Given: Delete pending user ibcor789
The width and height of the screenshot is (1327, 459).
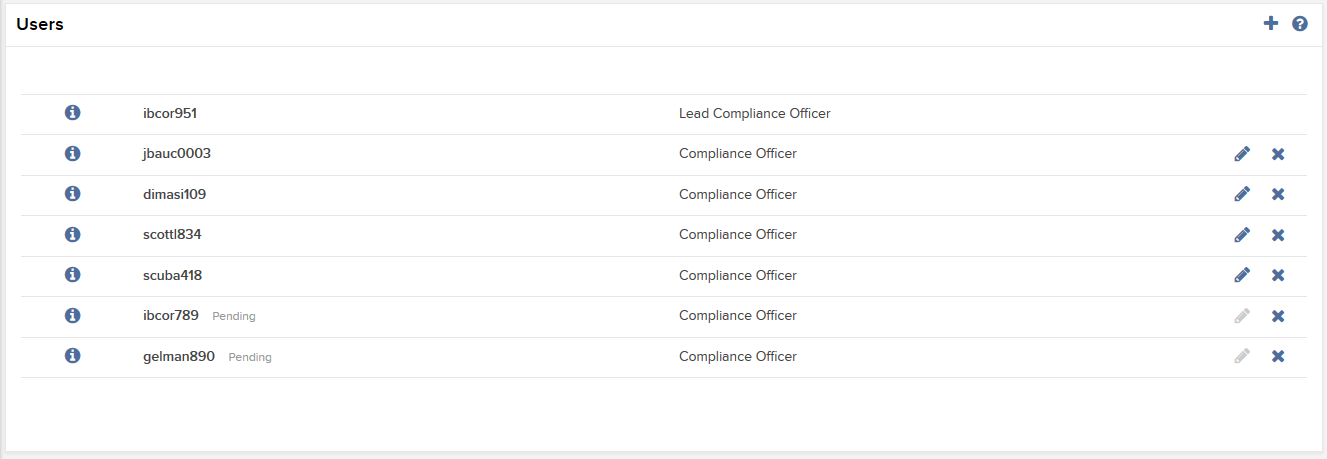Looking at the screenshot, I should (x=1278, y=316).
